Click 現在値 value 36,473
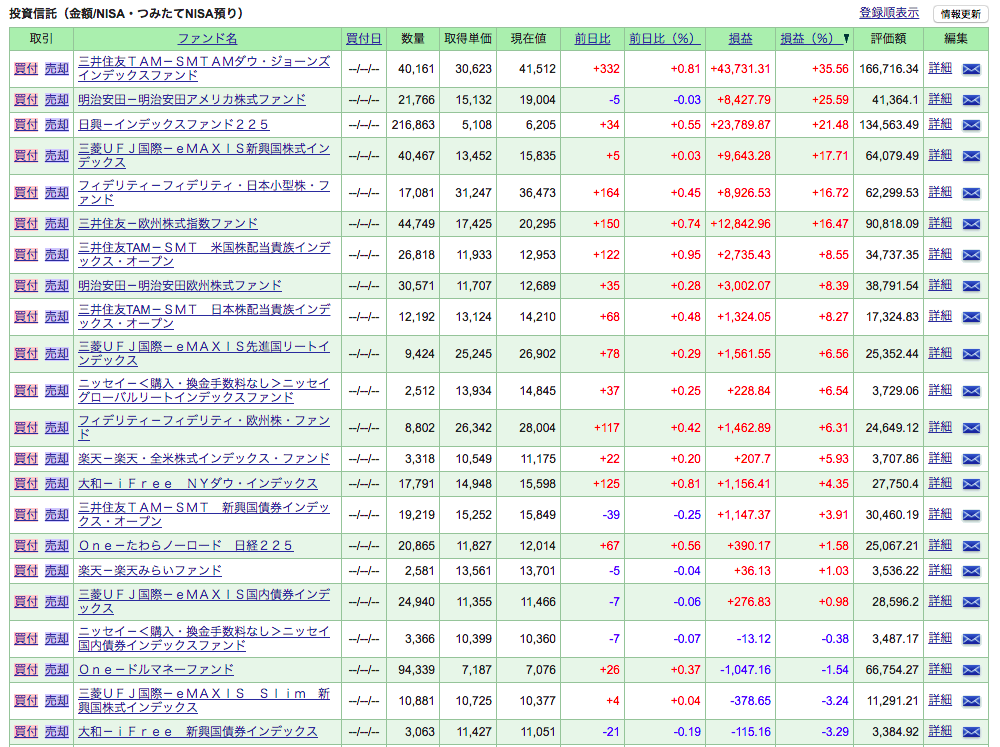The image size is (1000, 747). (537, 193)
